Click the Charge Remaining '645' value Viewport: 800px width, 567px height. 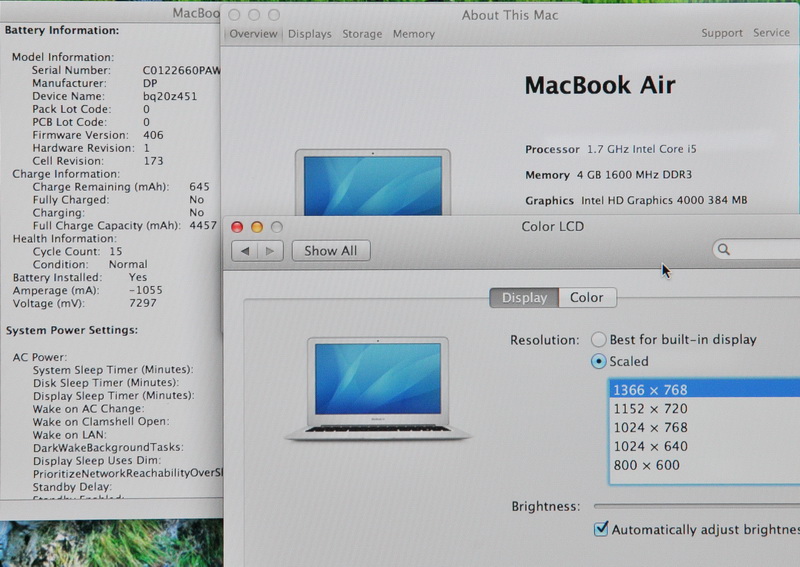tap(199, 186)
